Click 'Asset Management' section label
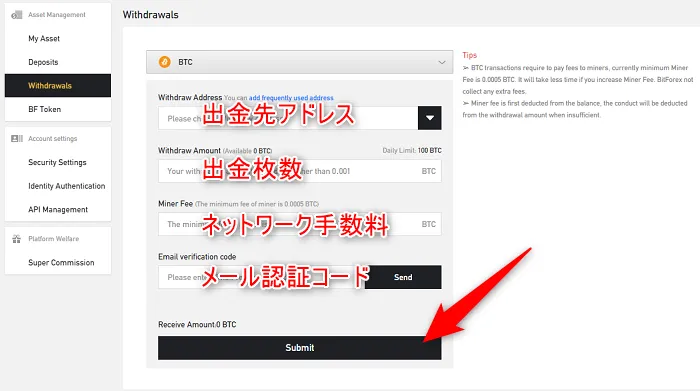The image size is (700, 391). point(57,15)
